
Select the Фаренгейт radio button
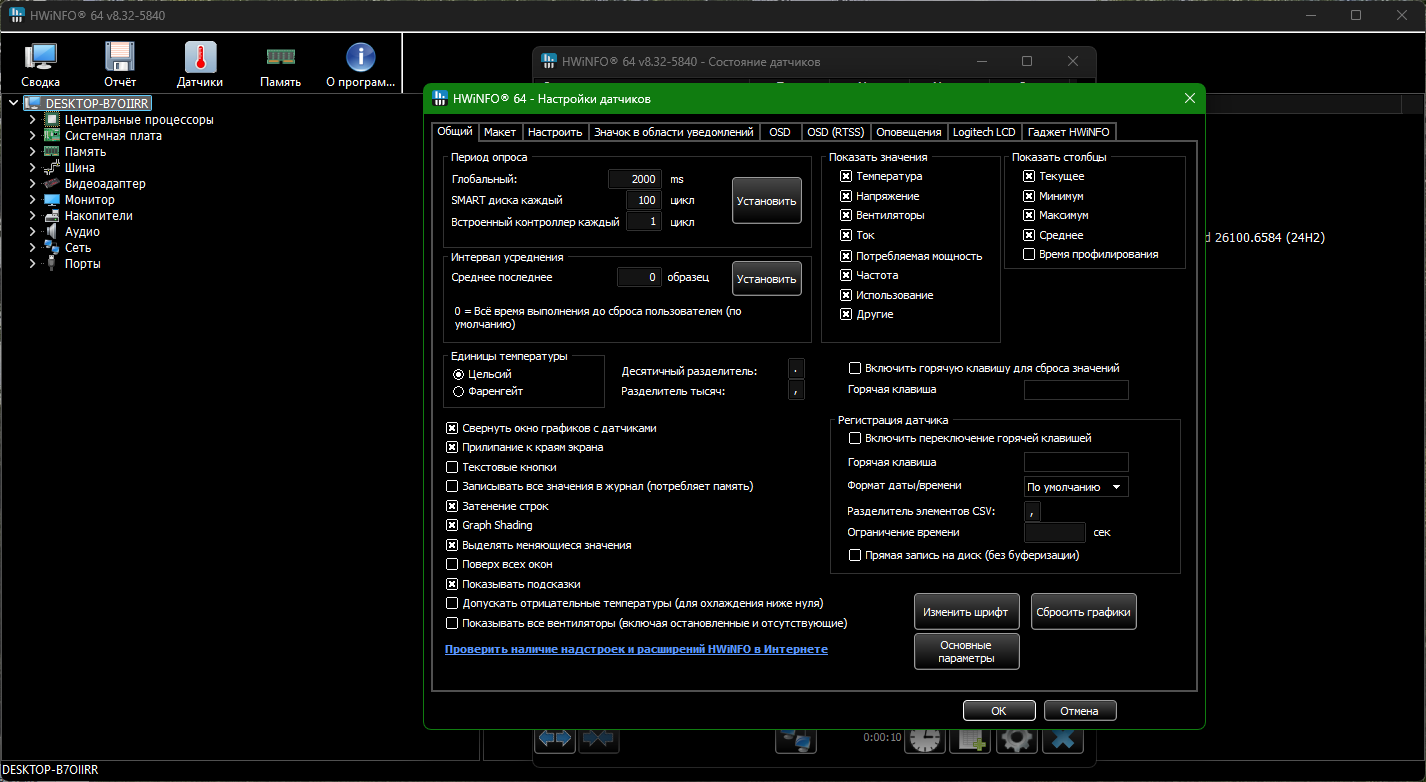click(x=458, y=392)
